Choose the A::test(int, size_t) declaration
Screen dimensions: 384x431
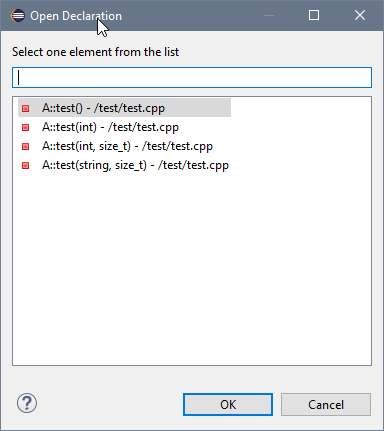pyautogui.click(x=127, y=146)
